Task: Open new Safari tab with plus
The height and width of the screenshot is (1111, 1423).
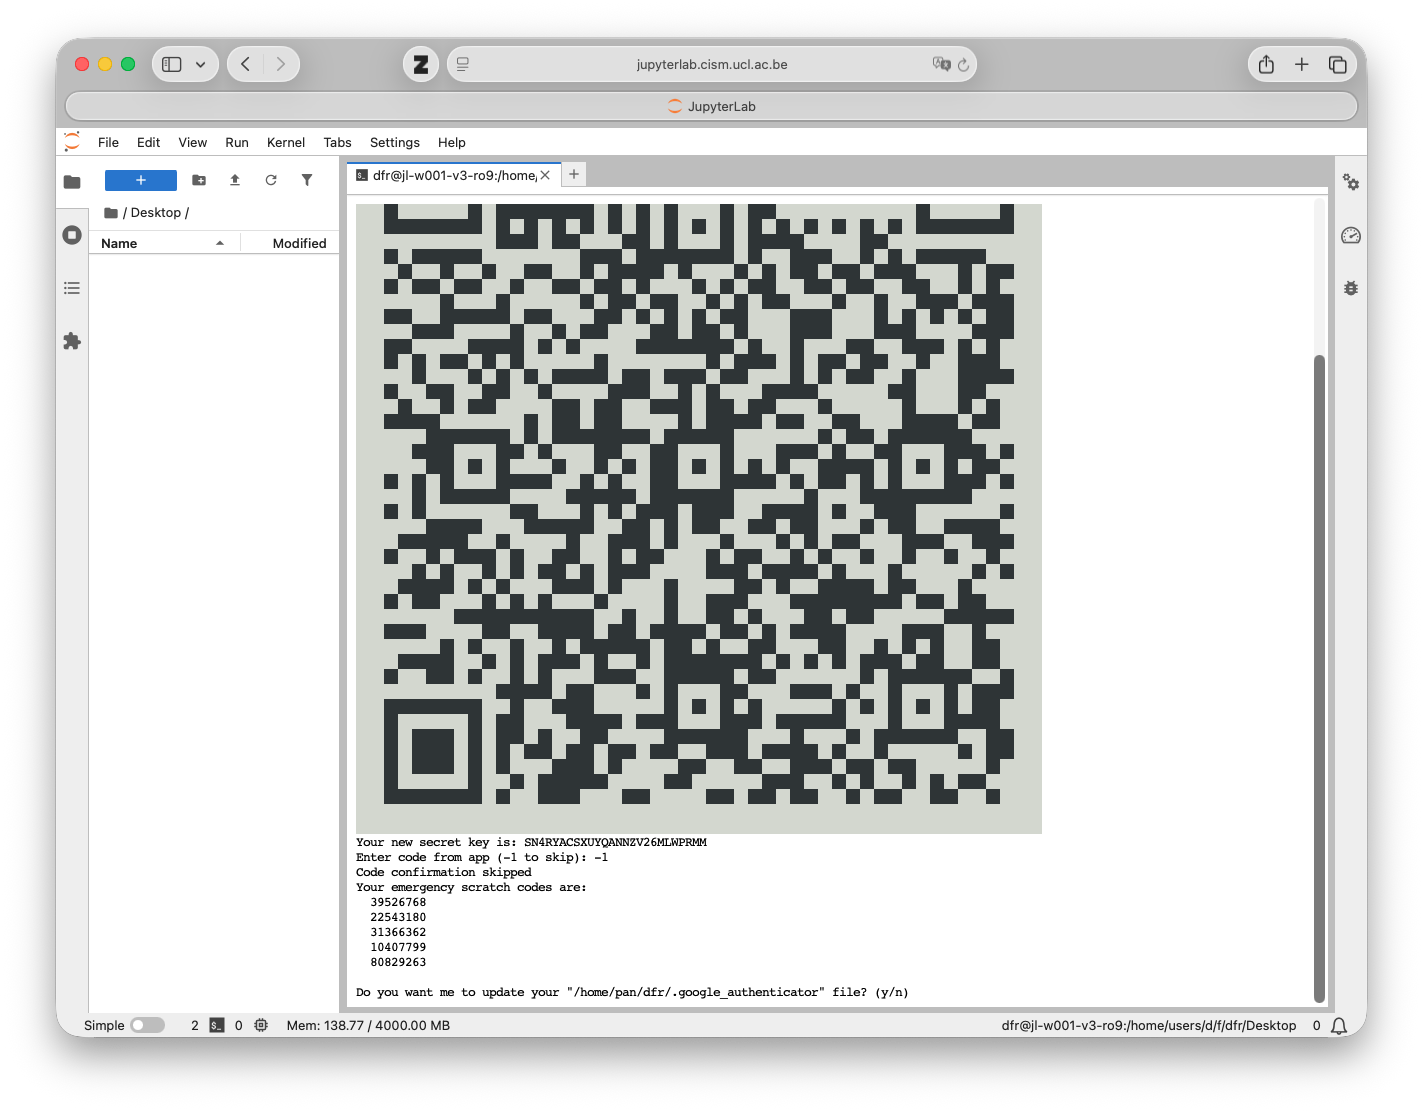Action: pos(1302,64)
